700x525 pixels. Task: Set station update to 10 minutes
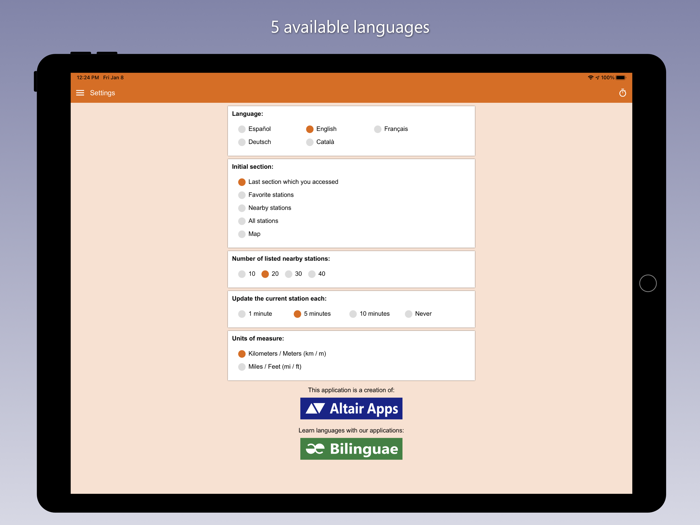point(369,314)
